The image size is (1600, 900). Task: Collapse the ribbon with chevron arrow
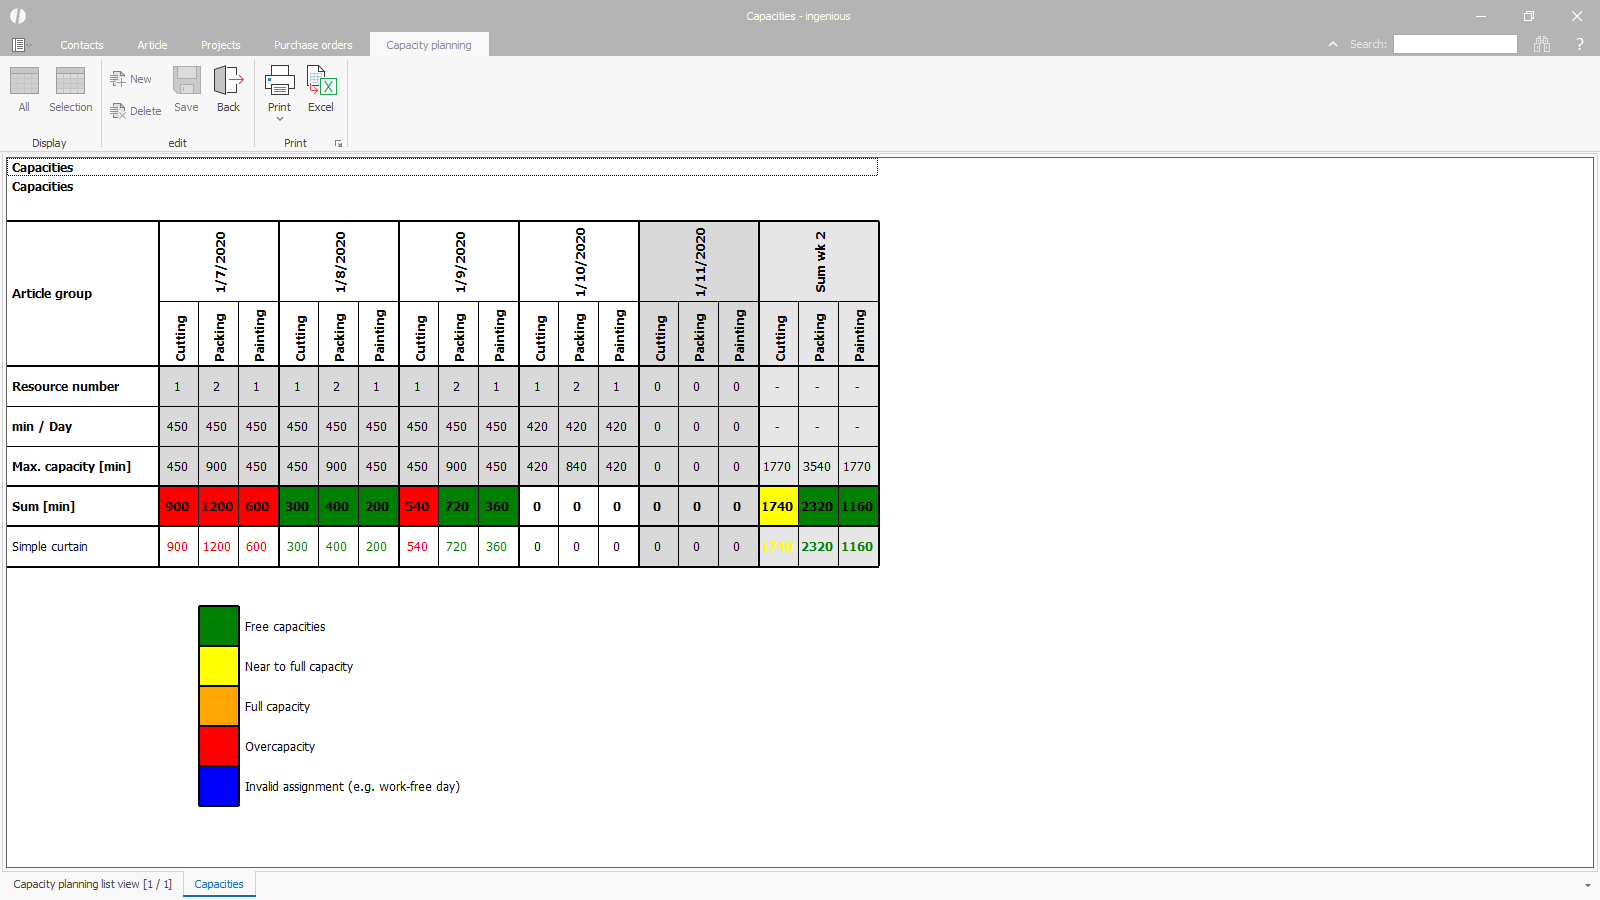1332,44
